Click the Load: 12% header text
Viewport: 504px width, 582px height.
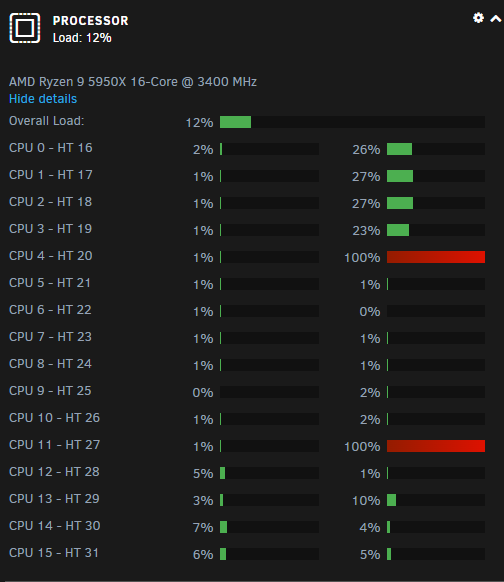coord(82,38)
